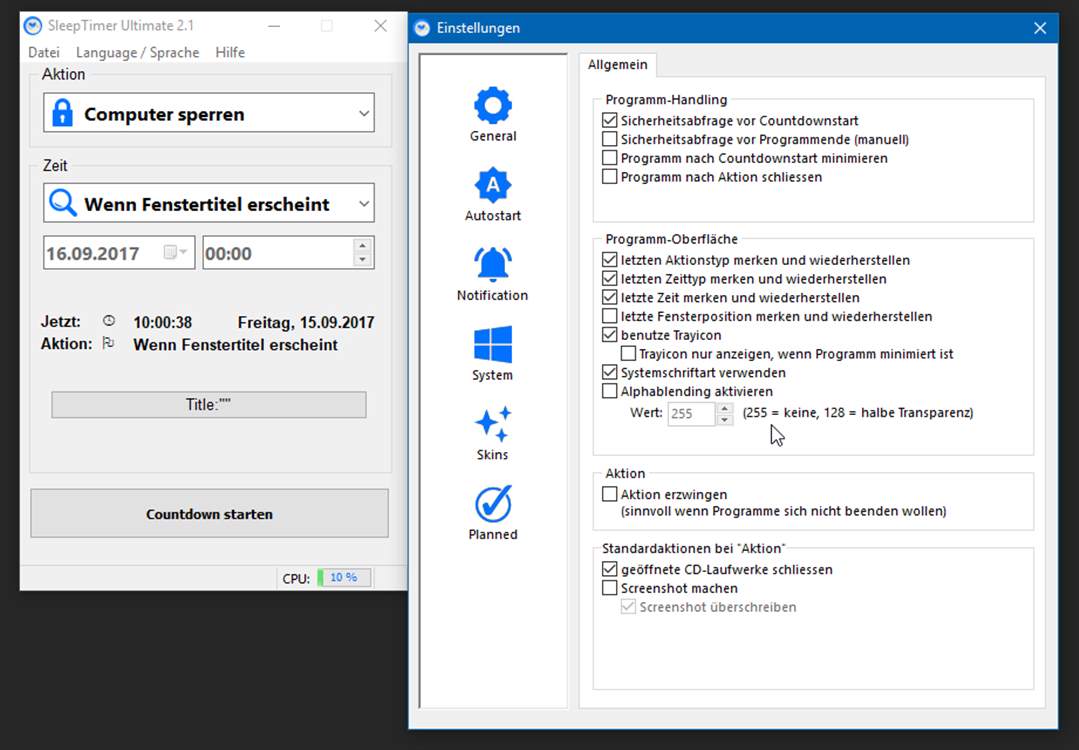The height and width of the screenshot is (750, 1079).
Task: Select the Allgemein tab
Action: click(x=617, y=65)
